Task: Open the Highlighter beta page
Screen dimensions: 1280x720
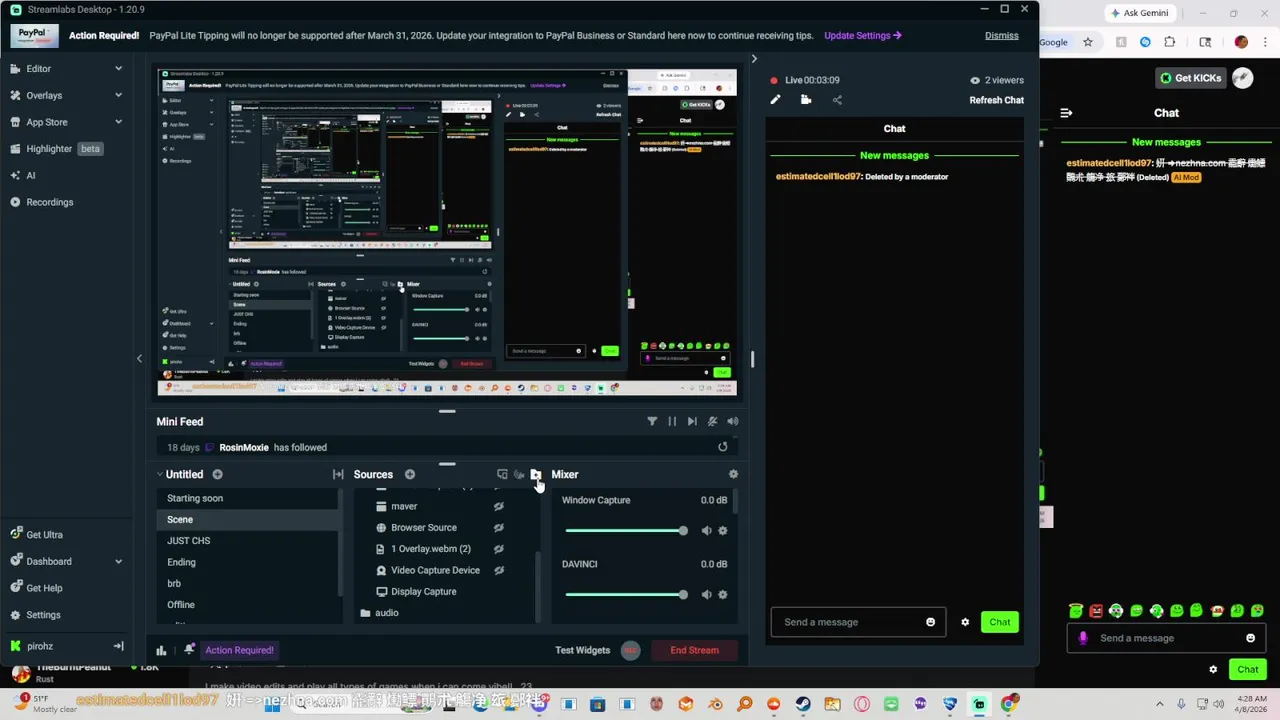Action: click(55, 149)
